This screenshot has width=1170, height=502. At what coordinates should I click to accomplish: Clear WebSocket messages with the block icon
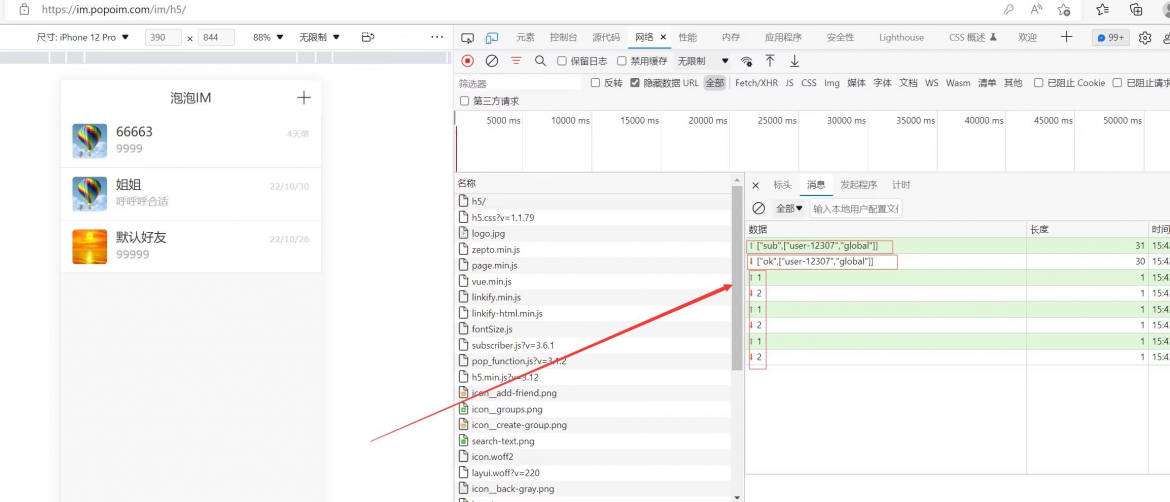(x=759, y=209)
